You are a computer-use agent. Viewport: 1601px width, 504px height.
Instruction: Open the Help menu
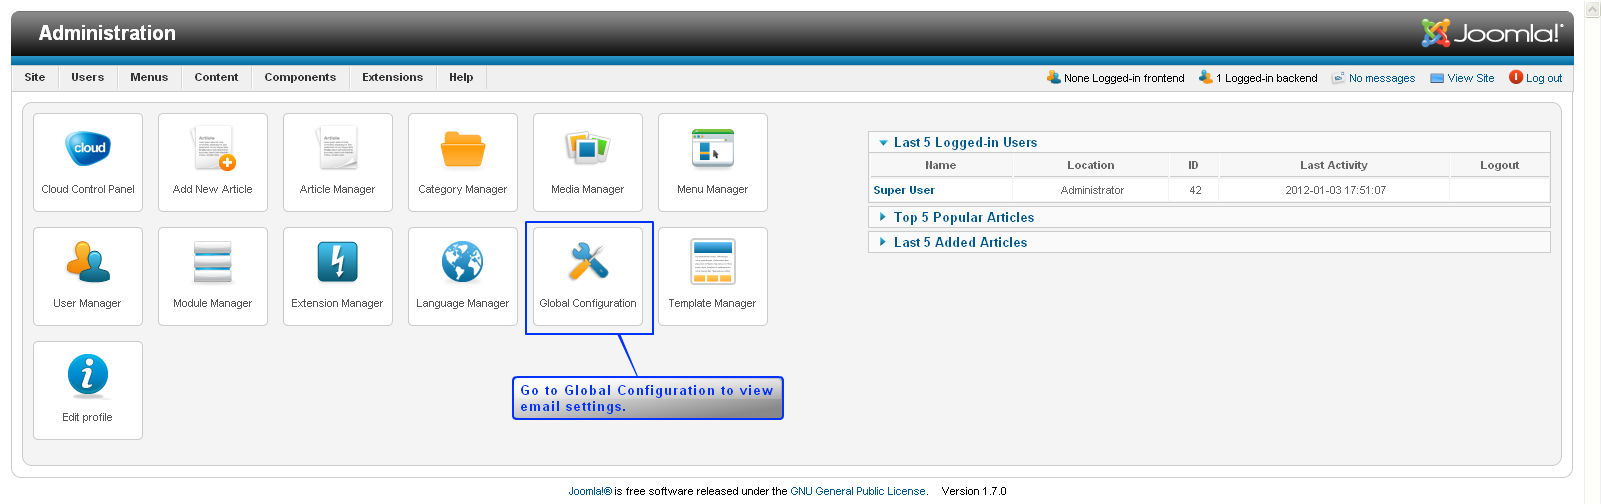(461, 77)
